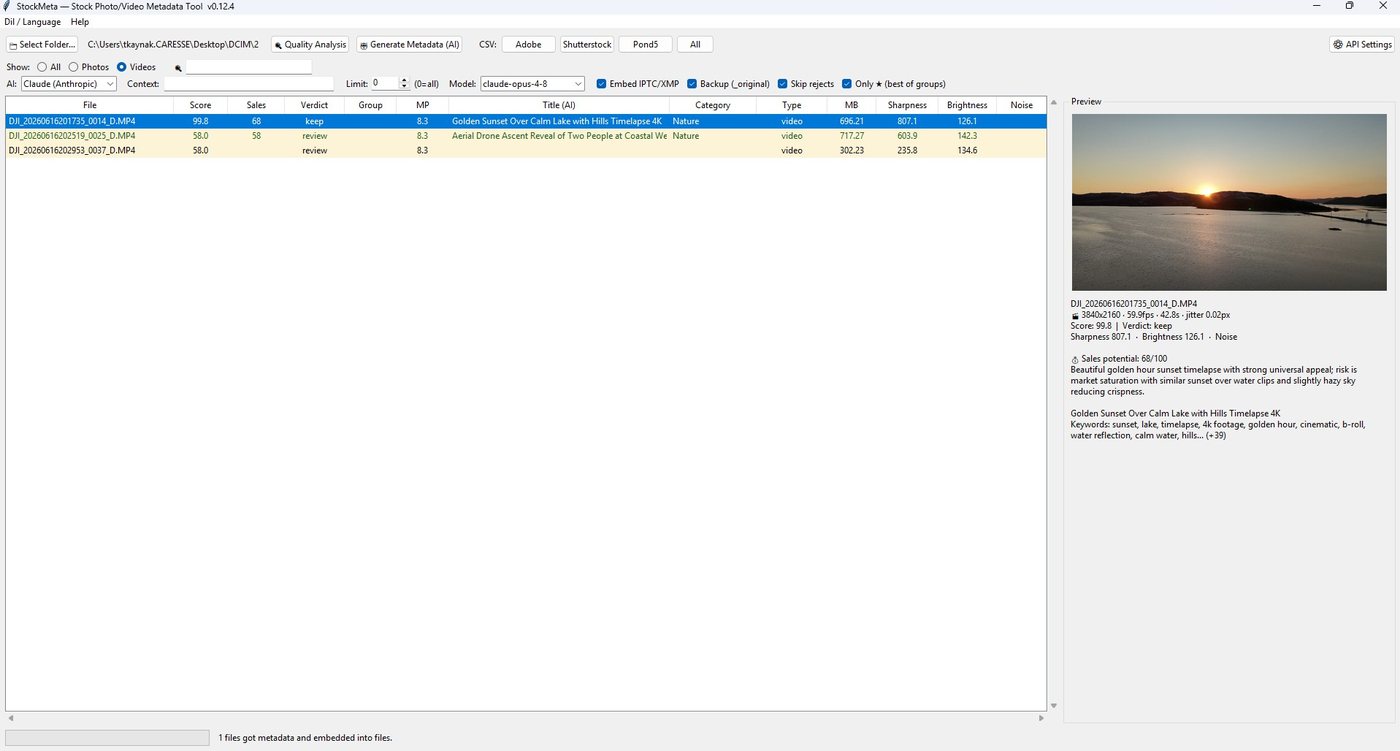
Task: Sort by the Category column header
Action: pos(713,105)
